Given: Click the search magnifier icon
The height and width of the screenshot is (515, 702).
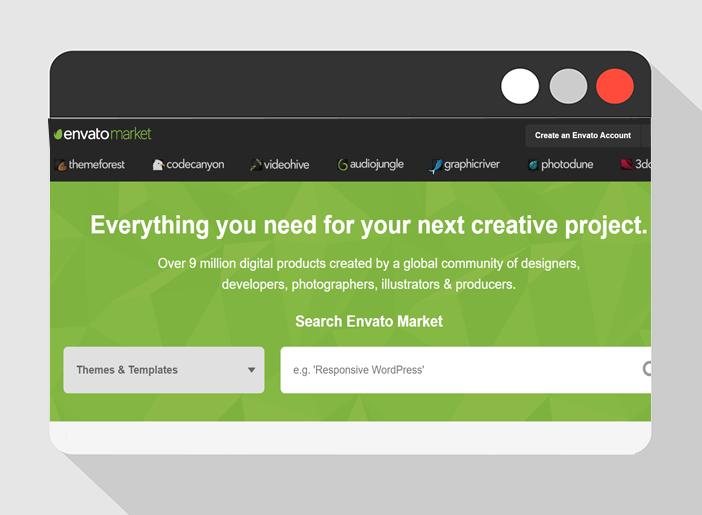Looking at the screenshot, I should click(x=647, y=369).
